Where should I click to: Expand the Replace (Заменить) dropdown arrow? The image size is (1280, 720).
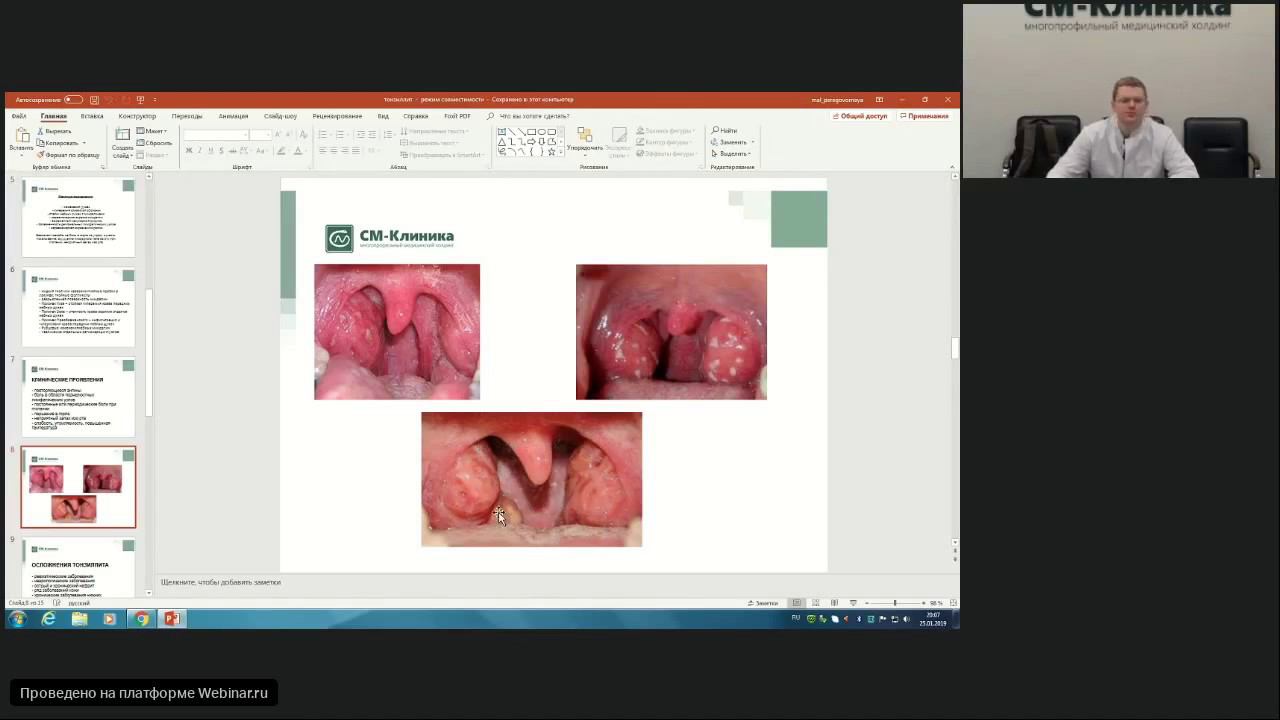click(751, 142)
